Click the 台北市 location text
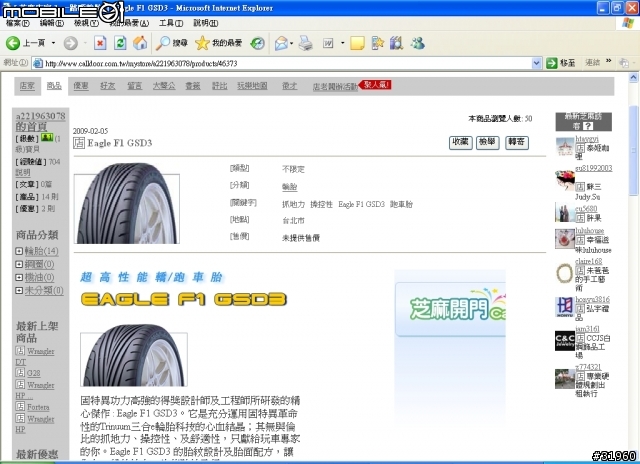Viewport: 640px width, 464px height. [293, 221]
